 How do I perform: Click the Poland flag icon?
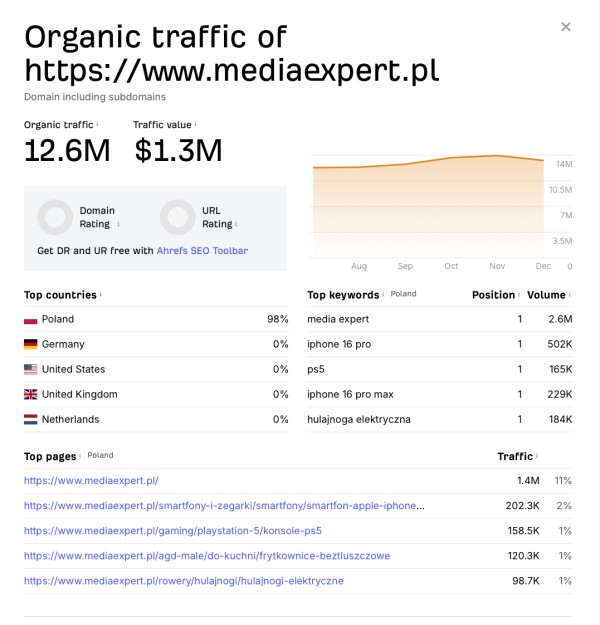(31, 320)
